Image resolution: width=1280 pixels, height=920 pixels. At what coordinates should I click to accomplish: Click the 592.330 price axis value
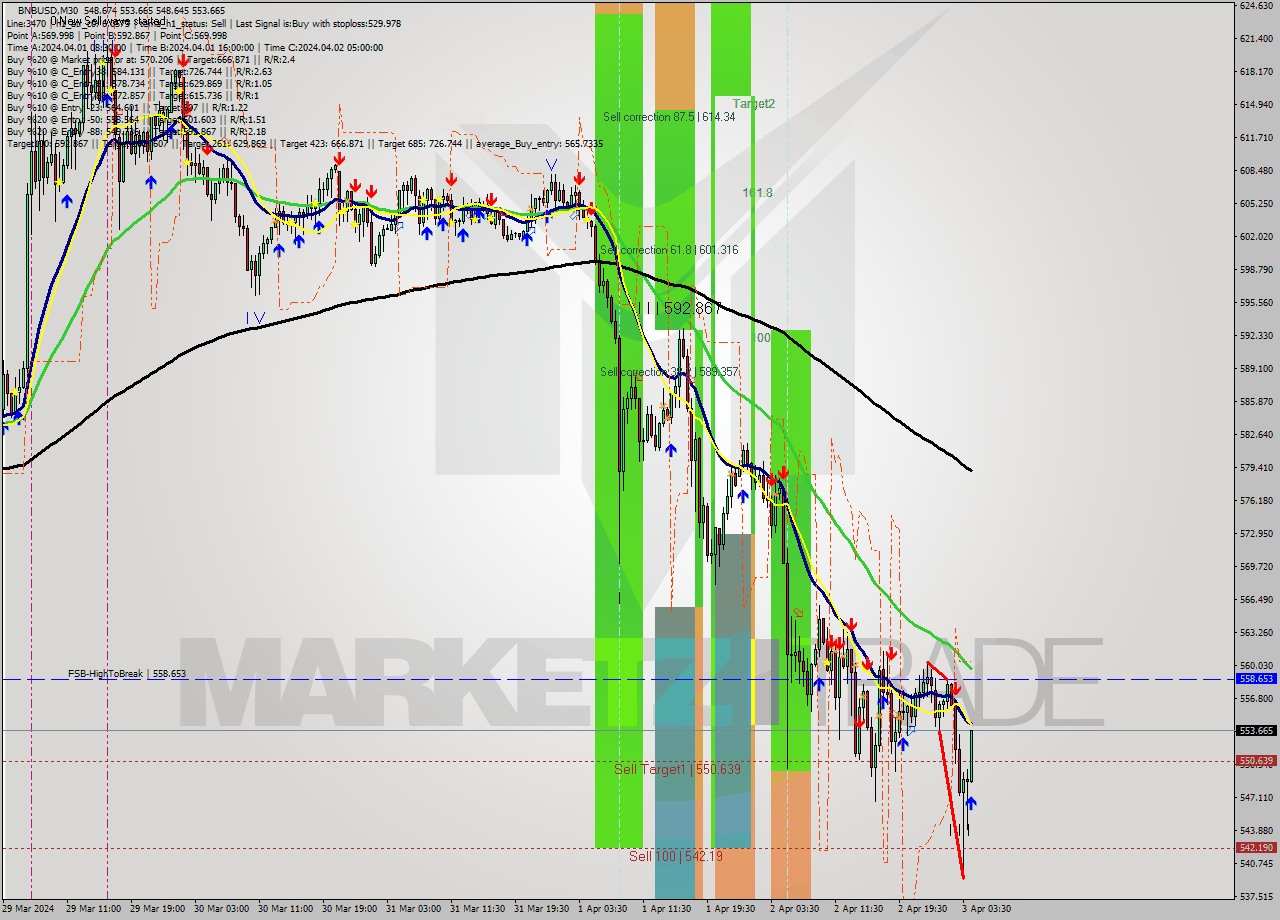pyautogui.click(x=1256, y=336)
